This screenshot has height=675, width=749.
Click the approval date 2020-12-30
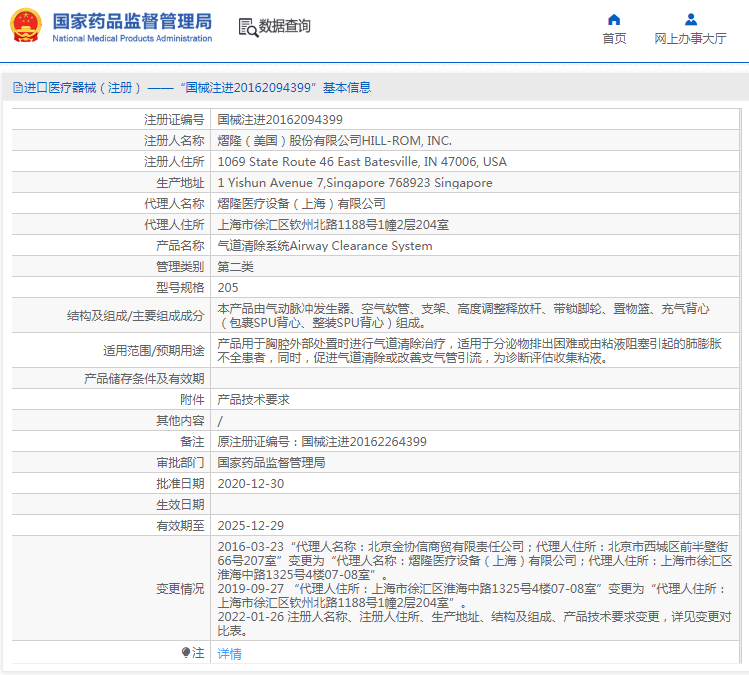[x=251, y=483]
